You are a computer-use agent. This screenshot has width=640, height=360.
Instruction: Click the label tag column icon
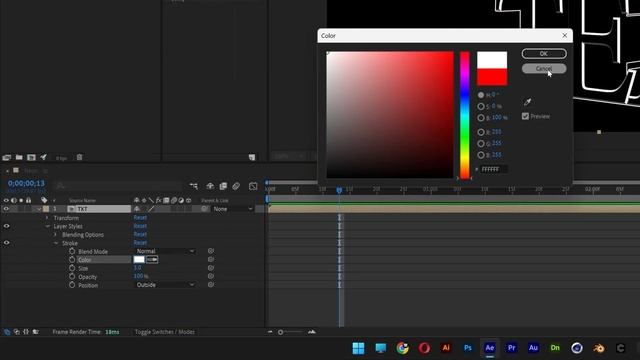pyautogui.click(x=44, y=200)
